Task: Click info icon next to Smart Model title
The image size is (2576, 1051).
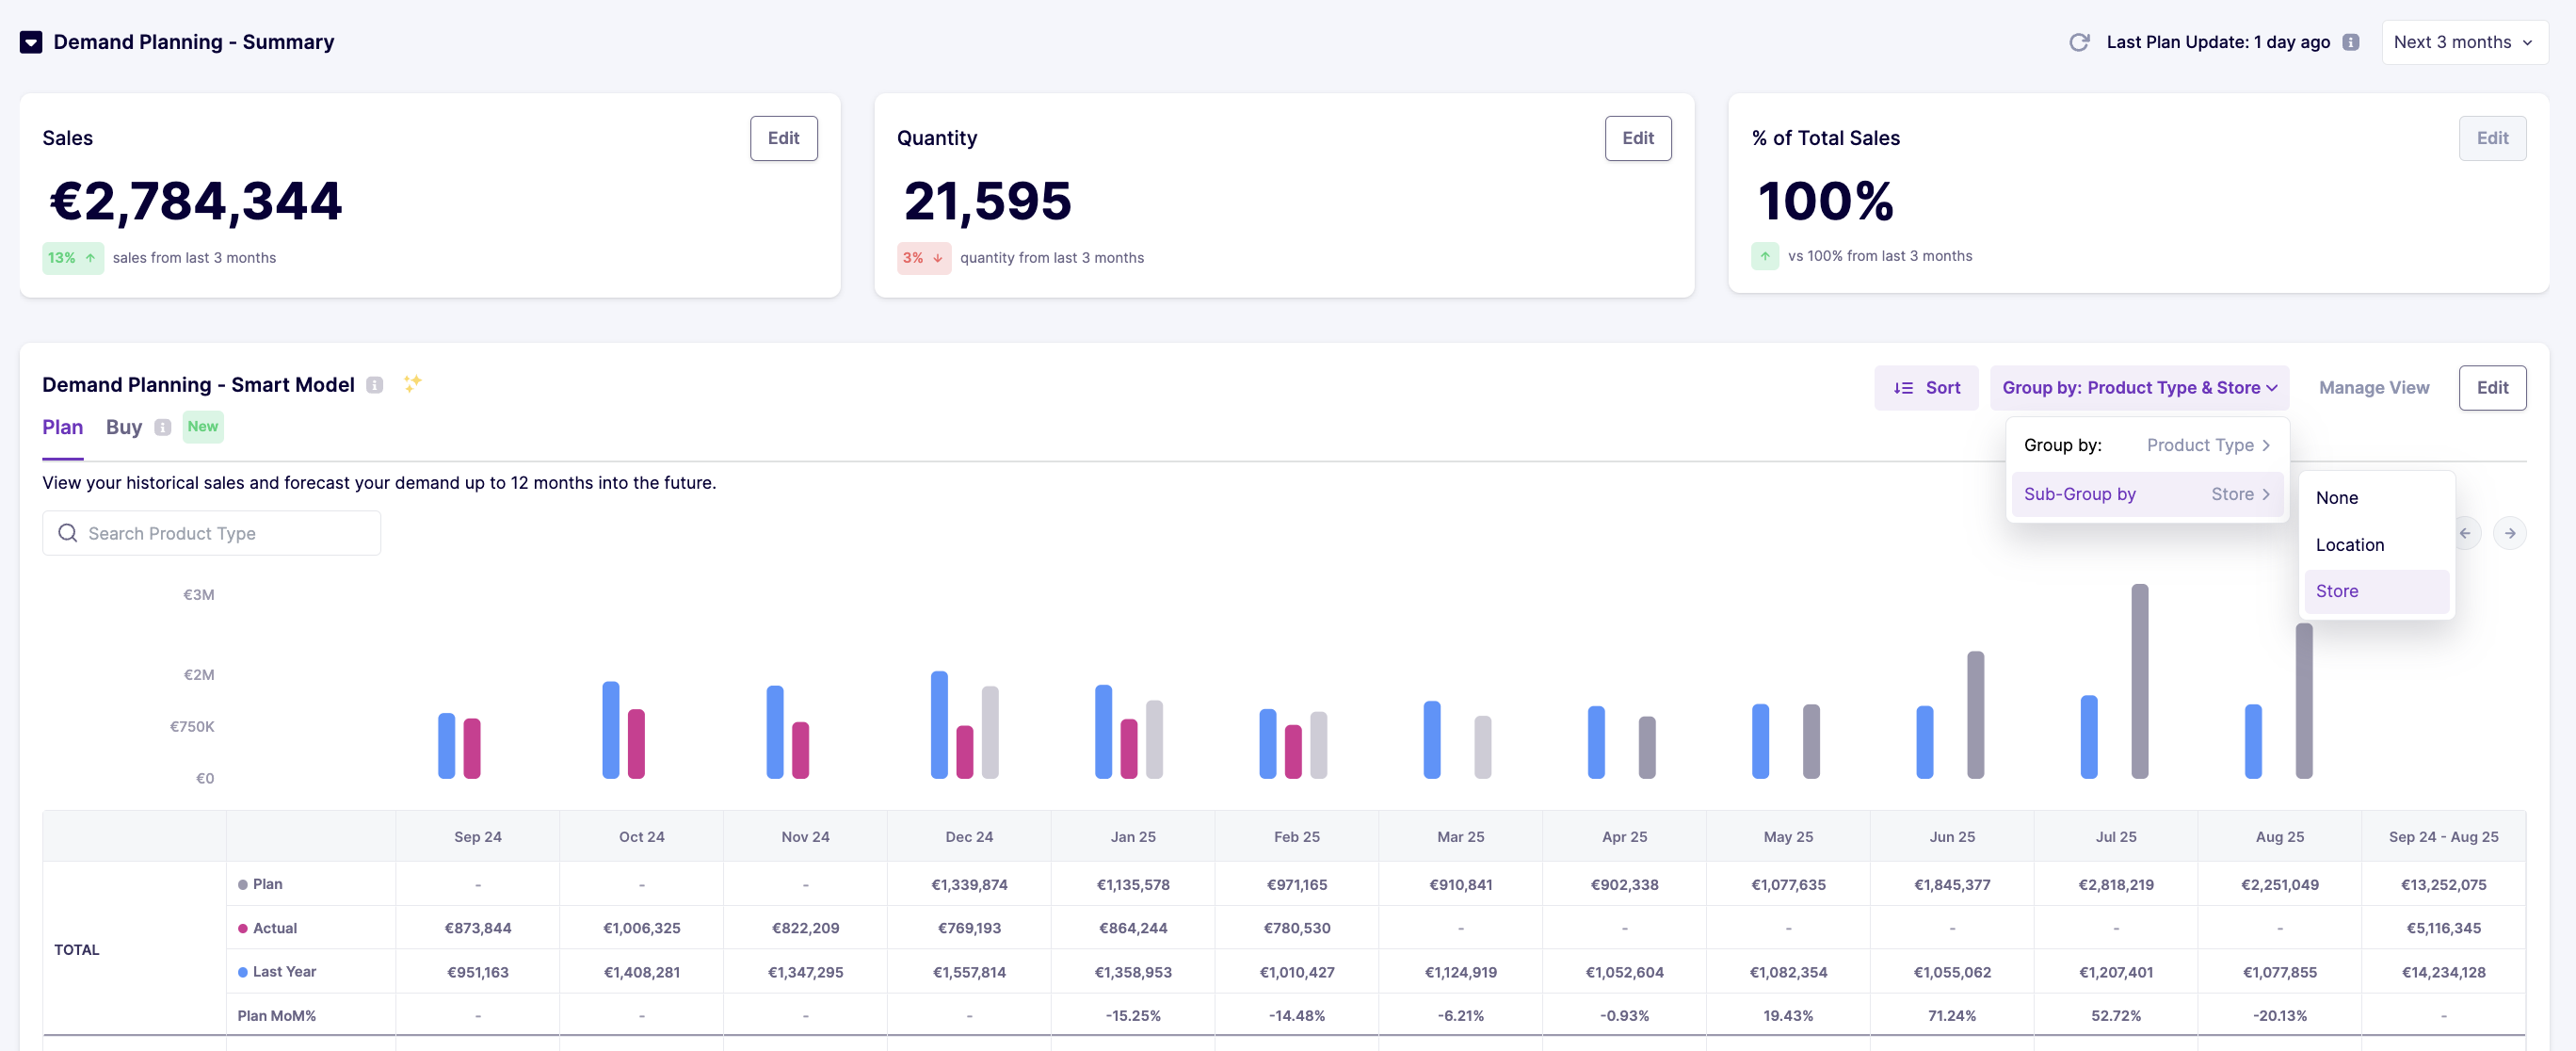Action: [x=375, y=385]
